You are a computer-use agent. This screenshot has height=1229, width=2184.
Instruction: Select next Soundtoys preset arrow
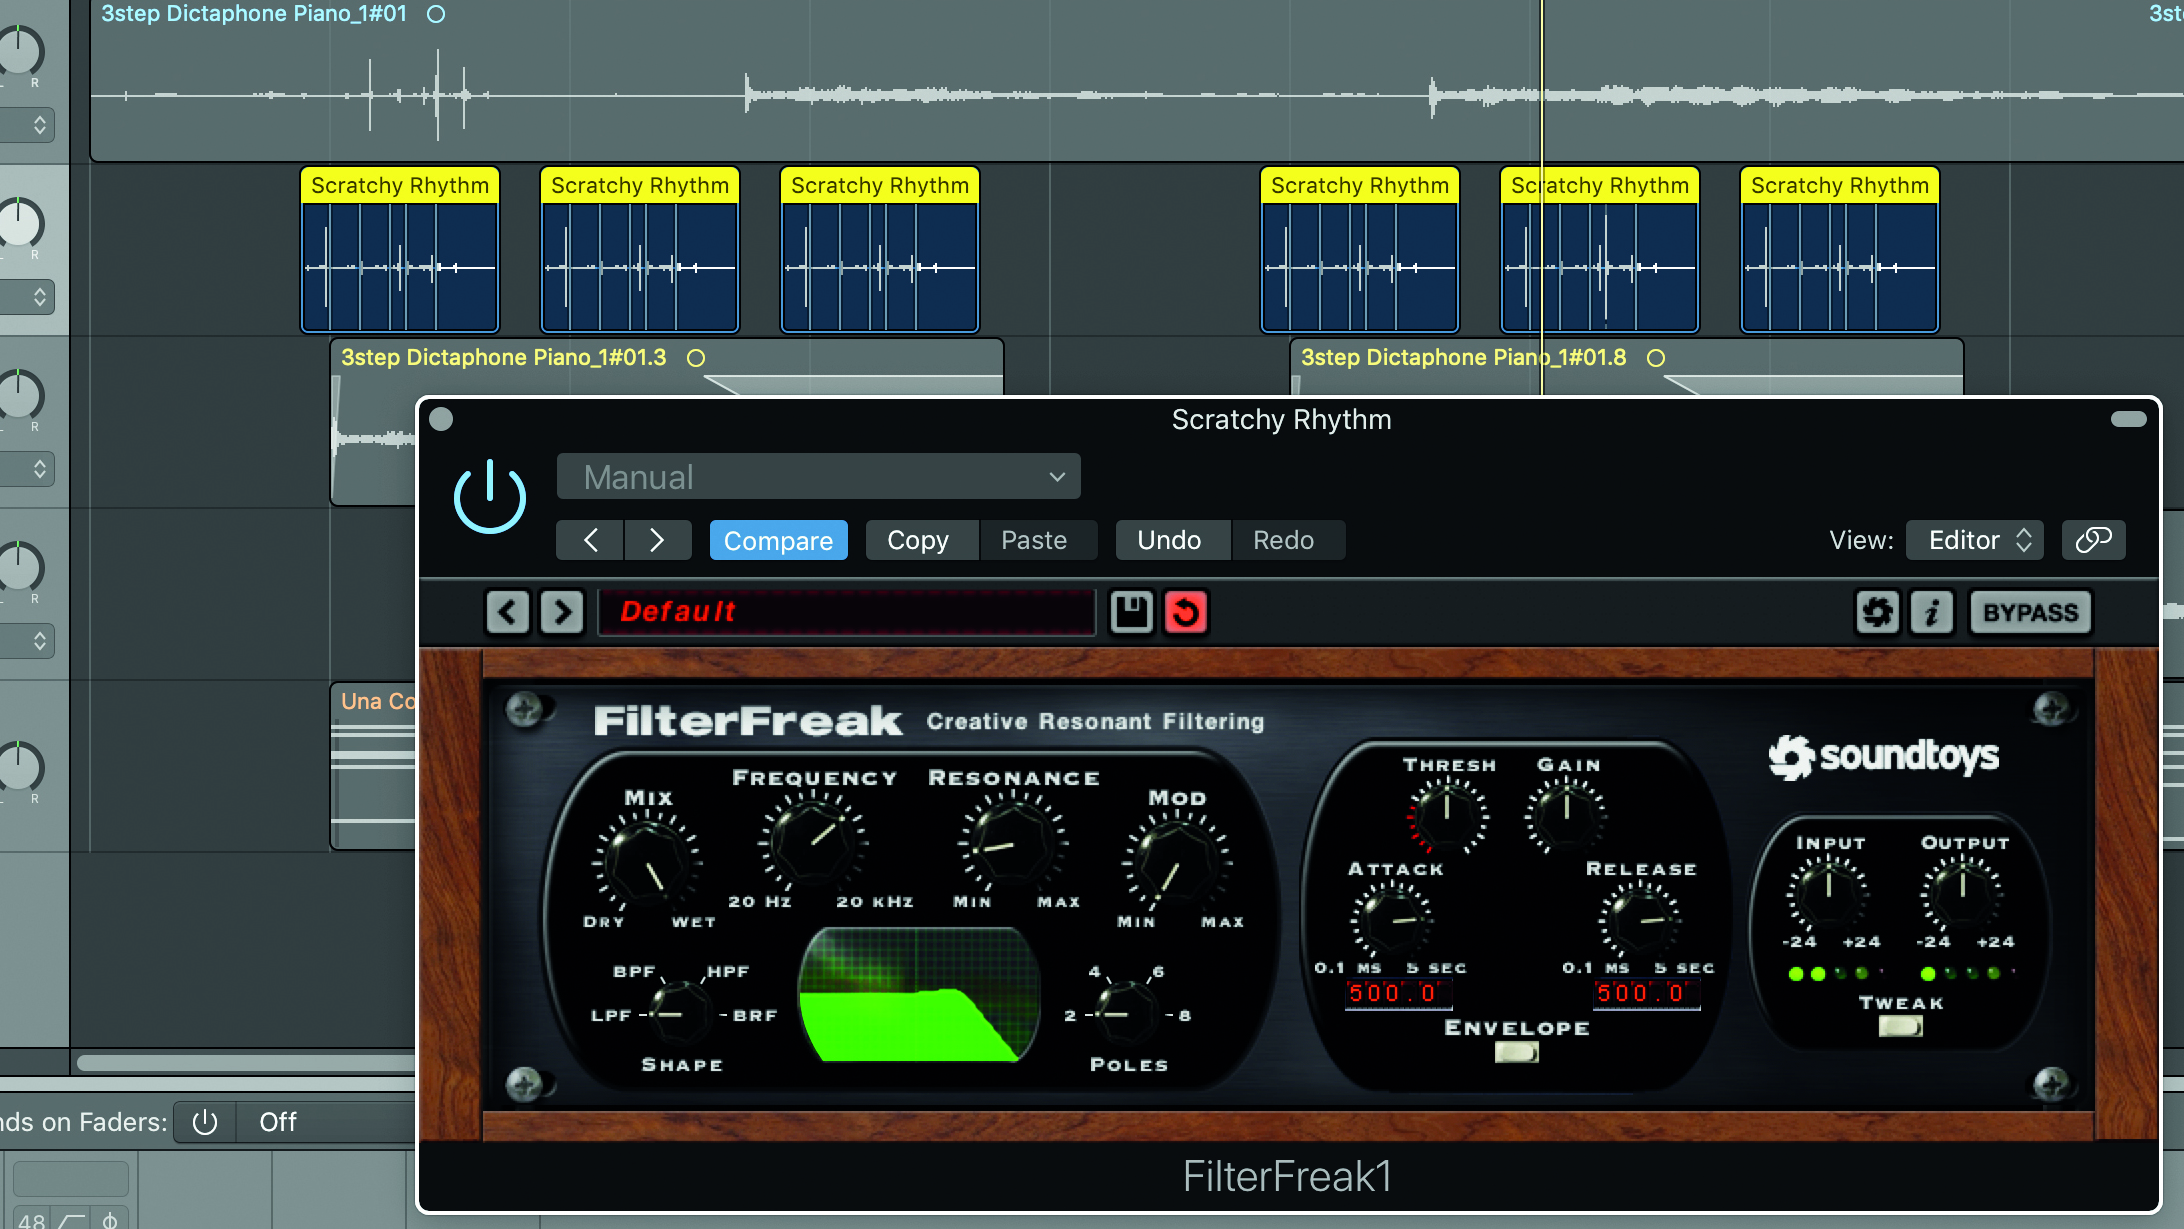click(x=562, y=611)
